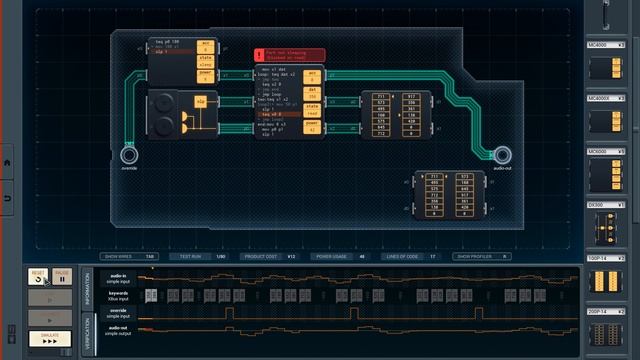
Task: Open the Information tab
Action: (87, 289)
